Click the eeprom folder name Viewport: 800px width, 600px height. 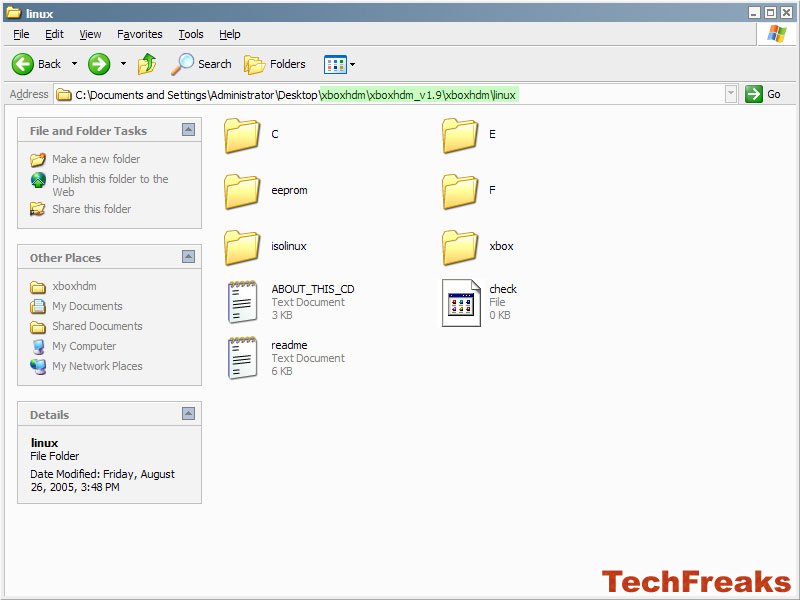(x=289, y=190)
